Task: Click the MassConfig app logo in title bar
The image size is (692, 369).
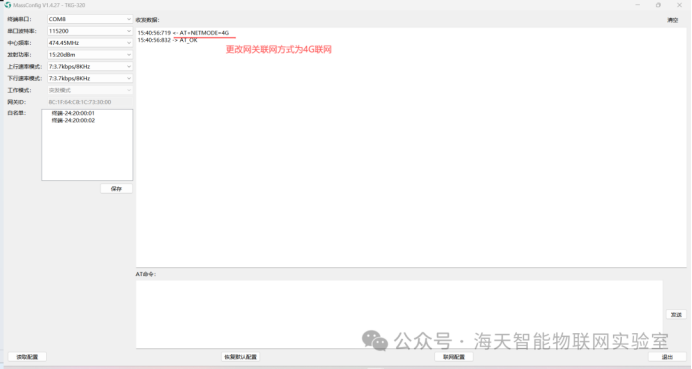Action: point(8,5)
